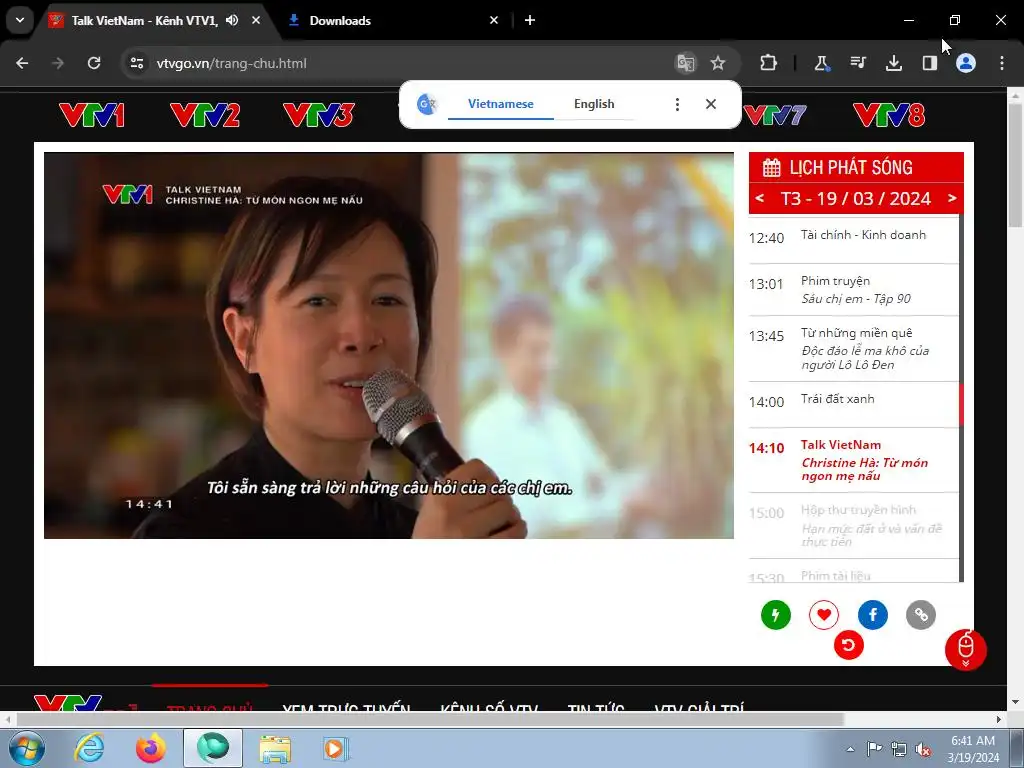
Task: Open the media control toolbar icon
Action: [857, 63]
